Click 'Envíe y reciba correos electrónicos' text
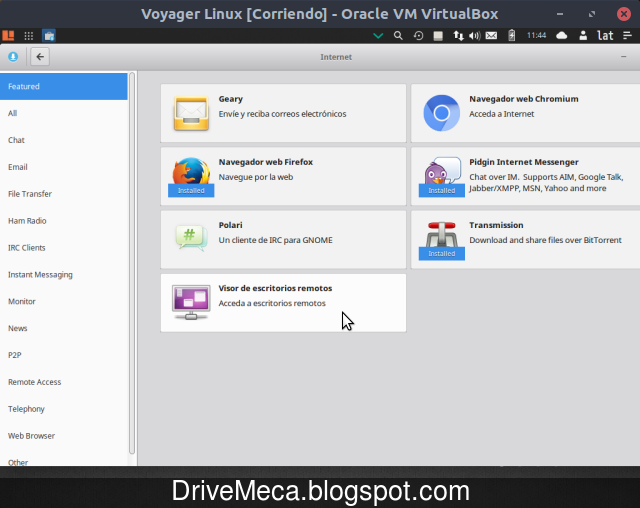The width and height of the screenshot is (640, 508). point(282,114)
